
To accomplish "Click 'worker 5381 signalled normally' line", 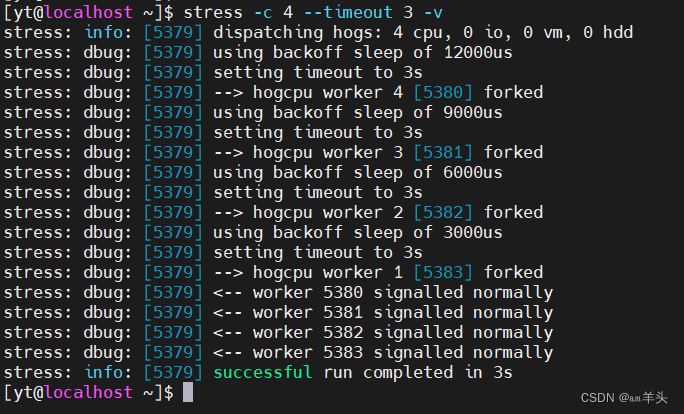I will (403, 313).
